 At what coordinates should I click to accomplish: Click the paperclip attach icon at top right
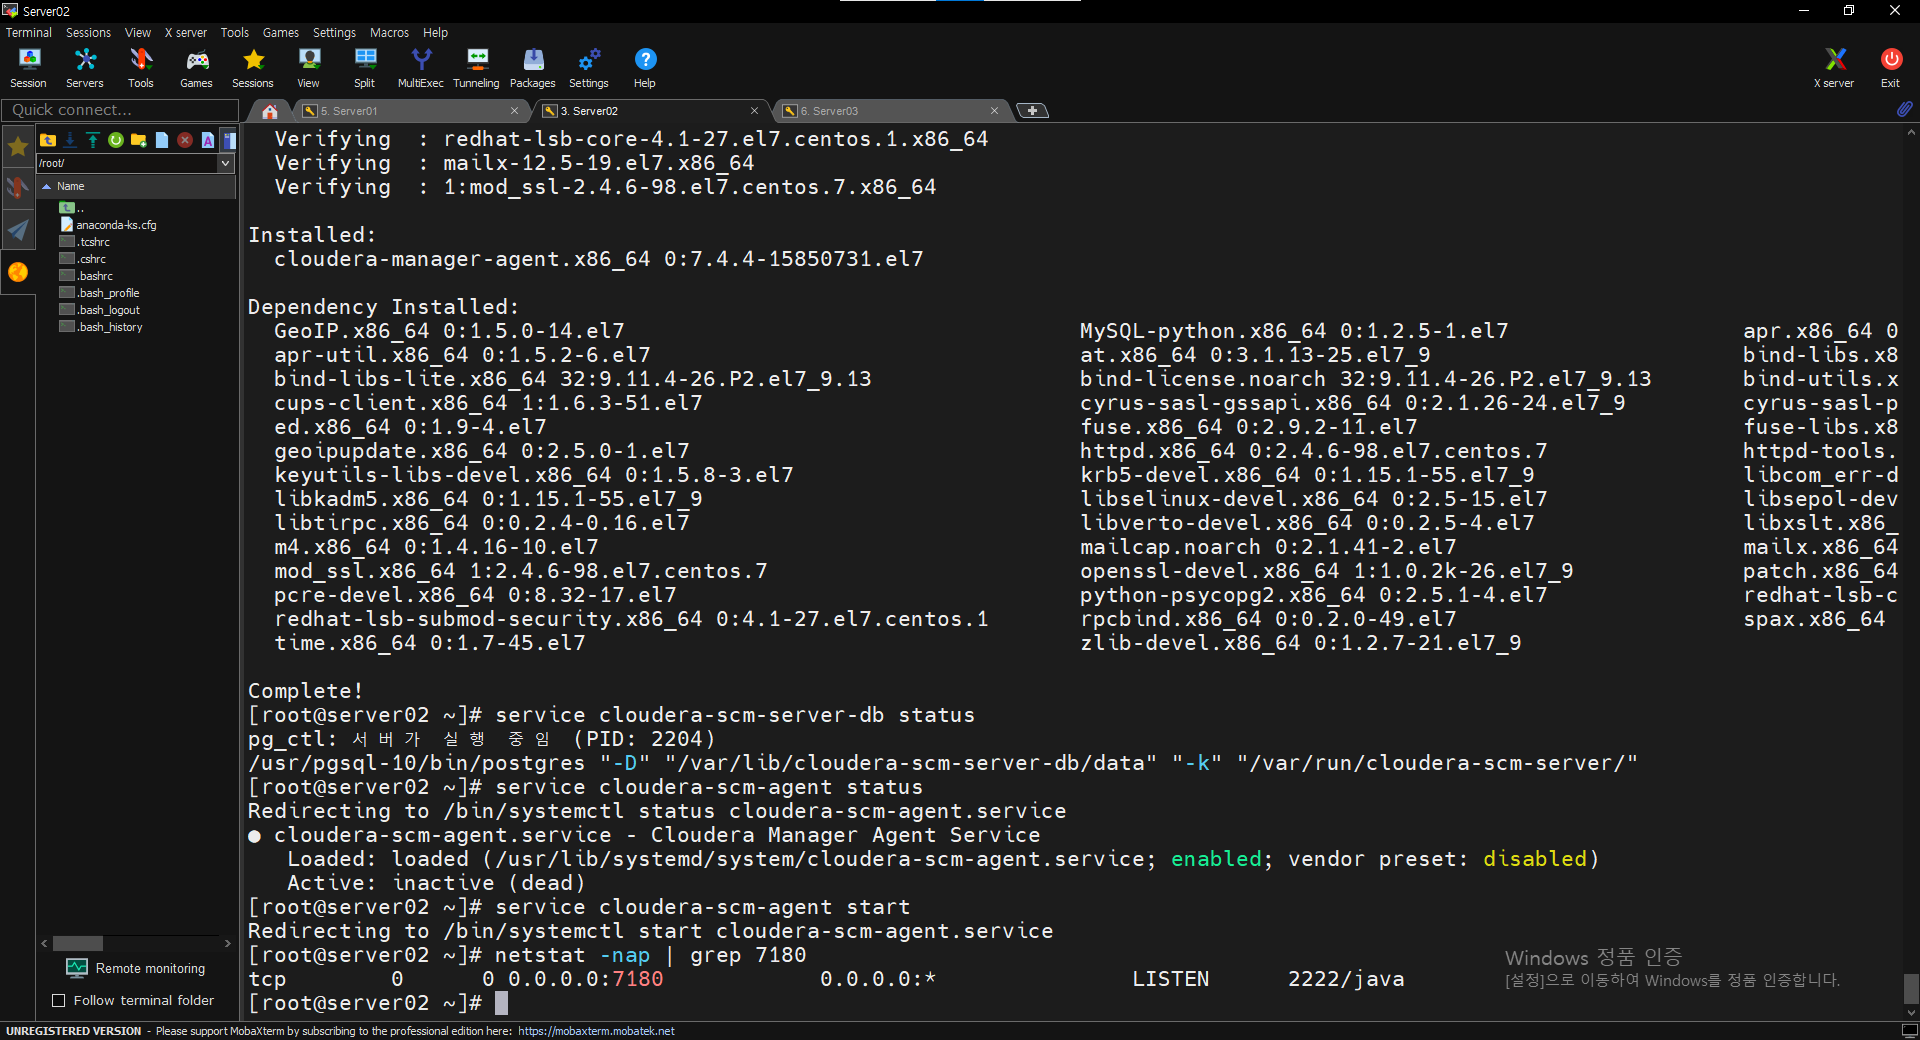1904,109
